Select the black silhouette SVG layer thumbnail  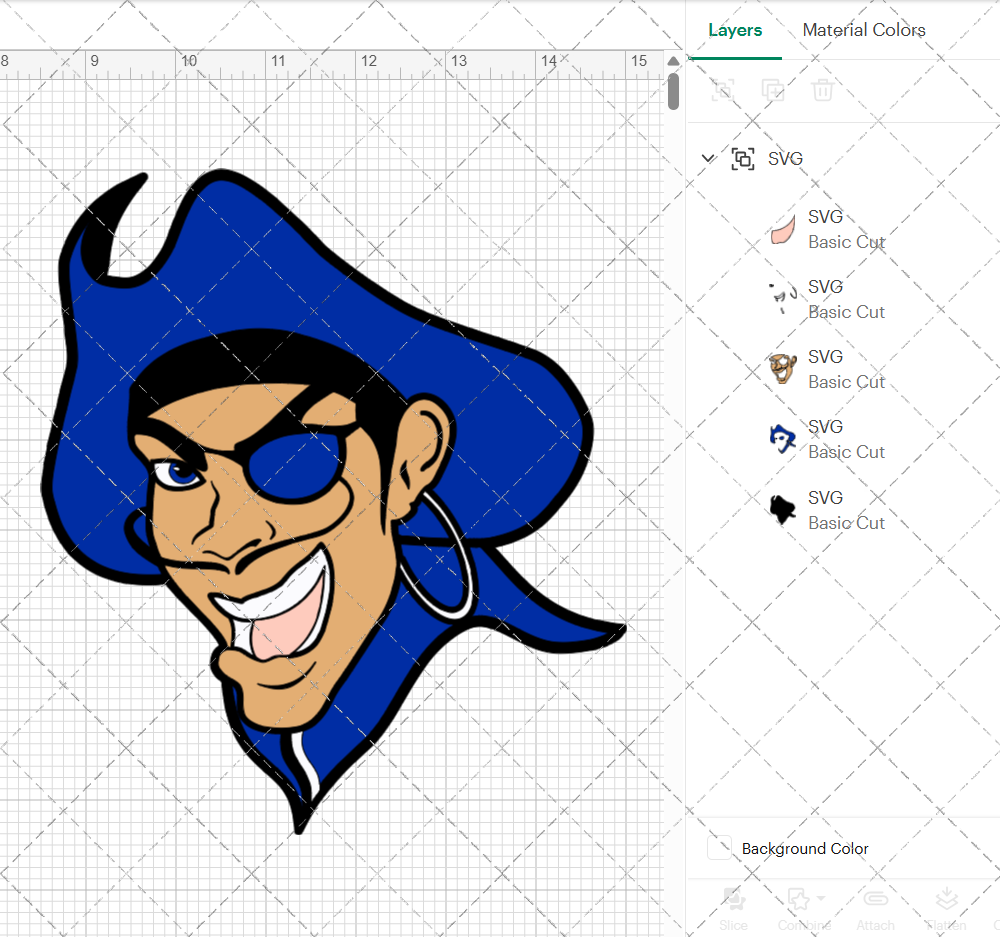coord(783,510)
